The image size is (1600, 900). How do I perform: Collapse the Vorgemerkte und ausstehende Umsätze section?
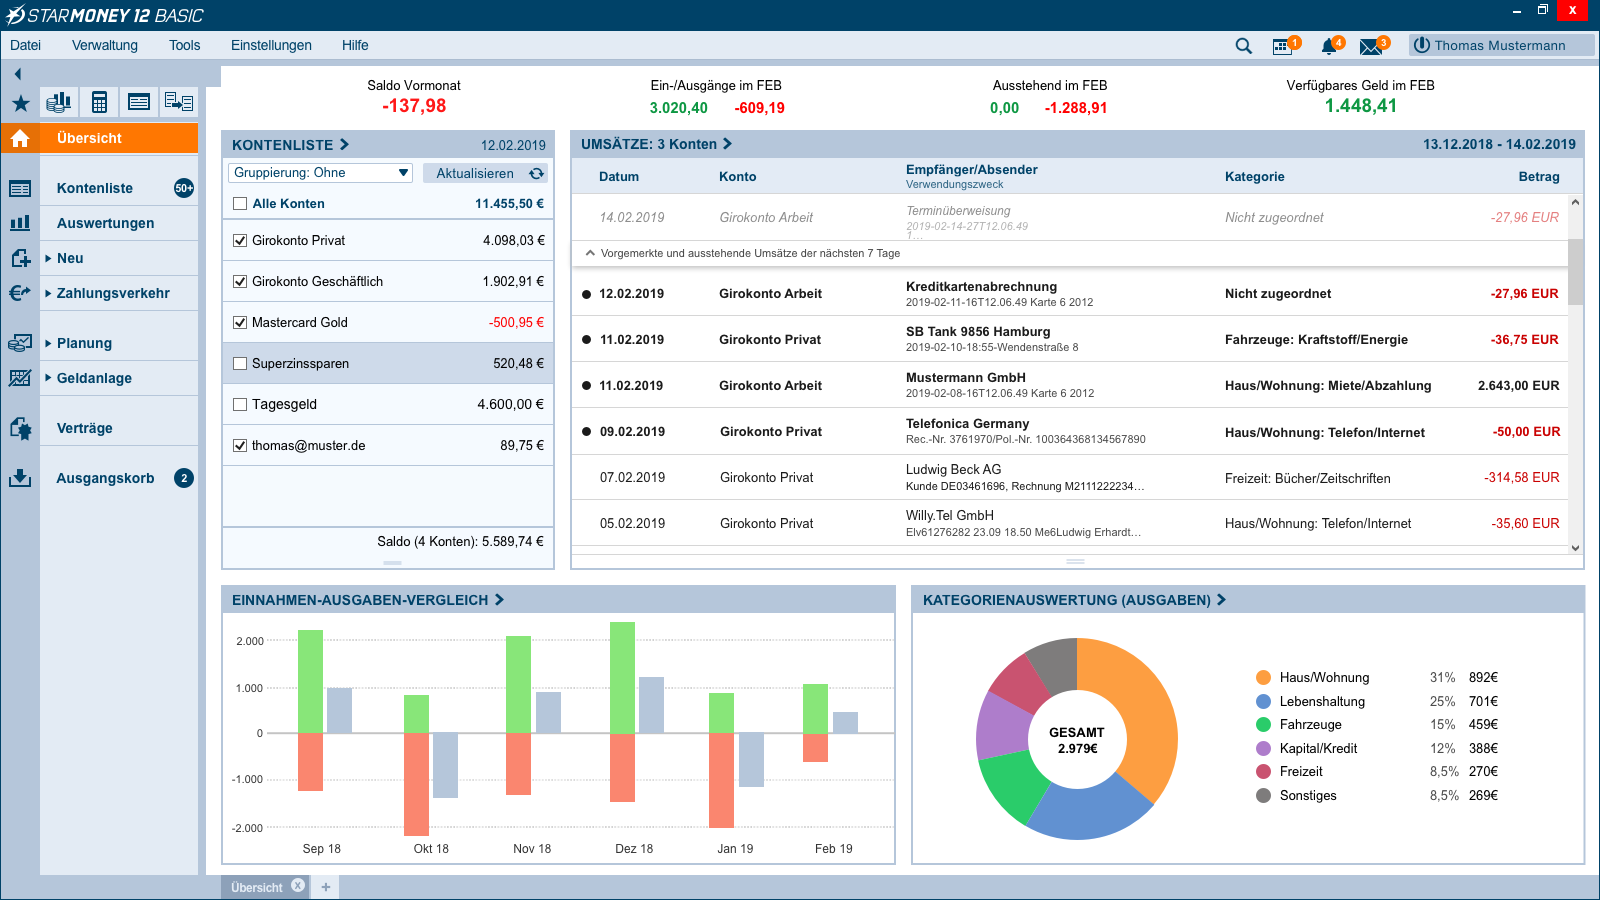(x=590, y=253)
